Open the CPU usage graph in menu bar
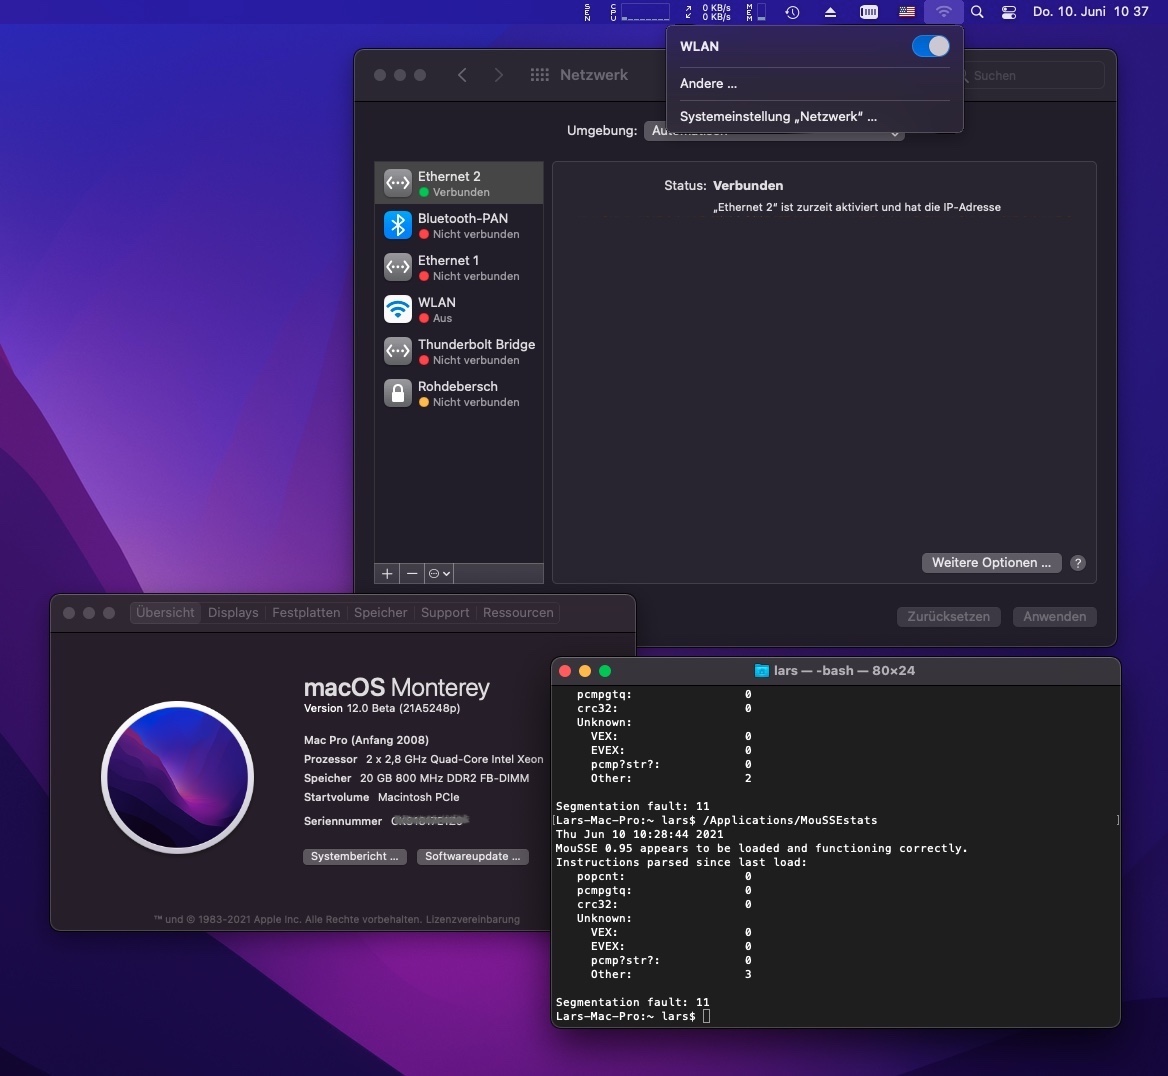Screen dimensions: 1168x1076 point(639,12)
